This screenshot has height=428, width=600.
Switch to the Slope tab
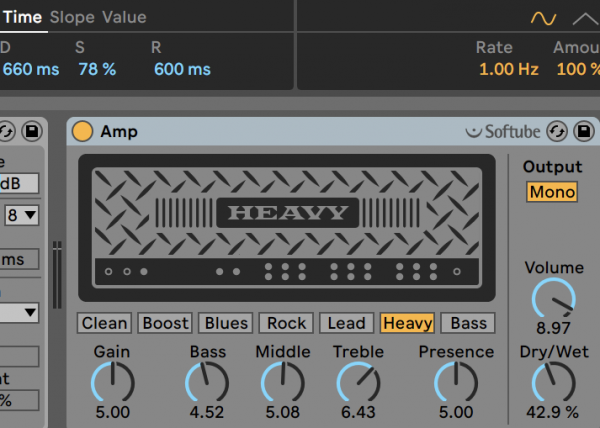[72, 17]
